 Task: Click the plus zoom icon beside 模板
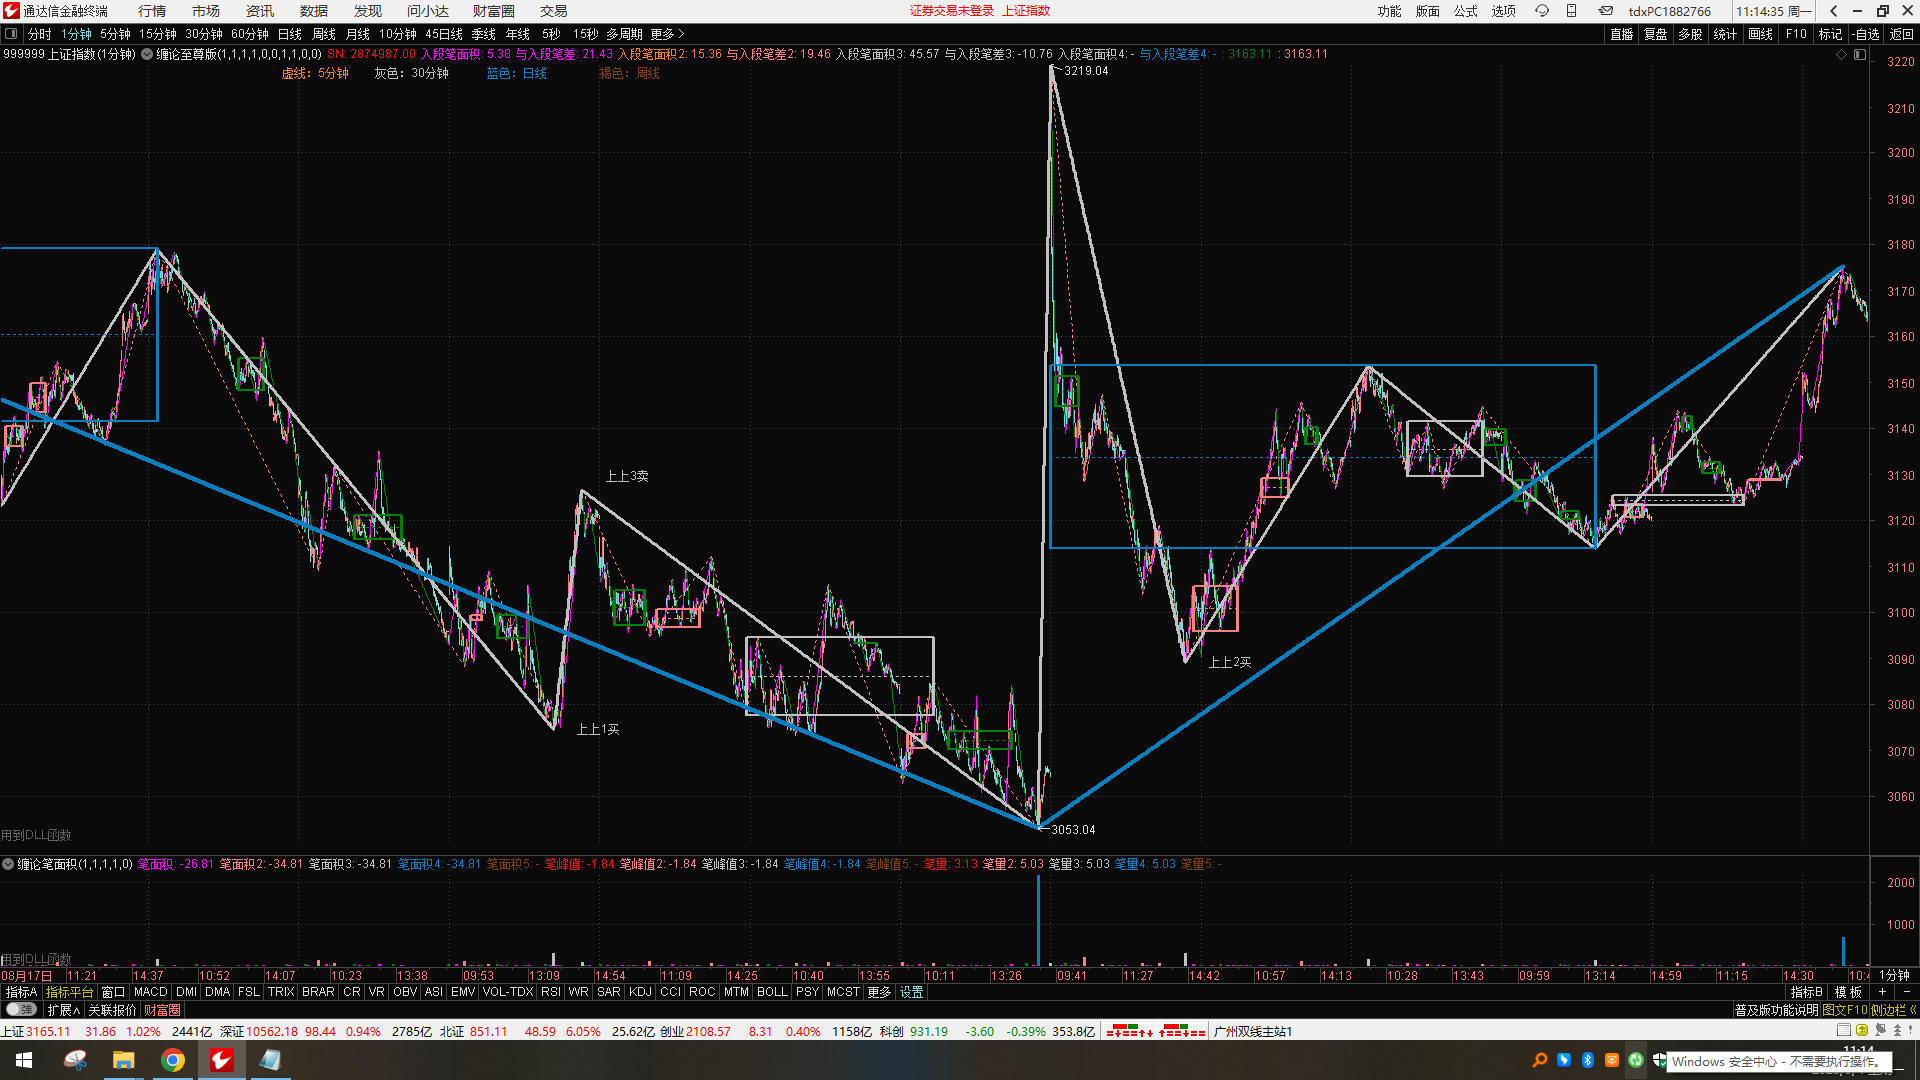[x=1882, y=992]
